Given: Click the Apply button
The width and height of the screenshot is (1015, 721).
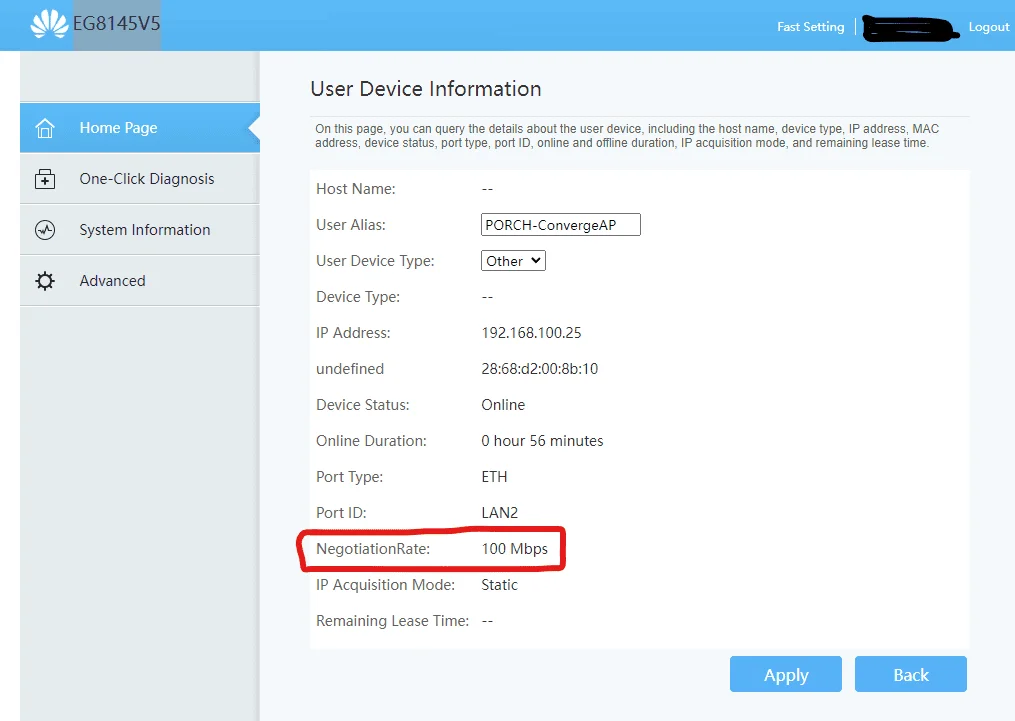Looking at the screenshot, I should point(786,674).
